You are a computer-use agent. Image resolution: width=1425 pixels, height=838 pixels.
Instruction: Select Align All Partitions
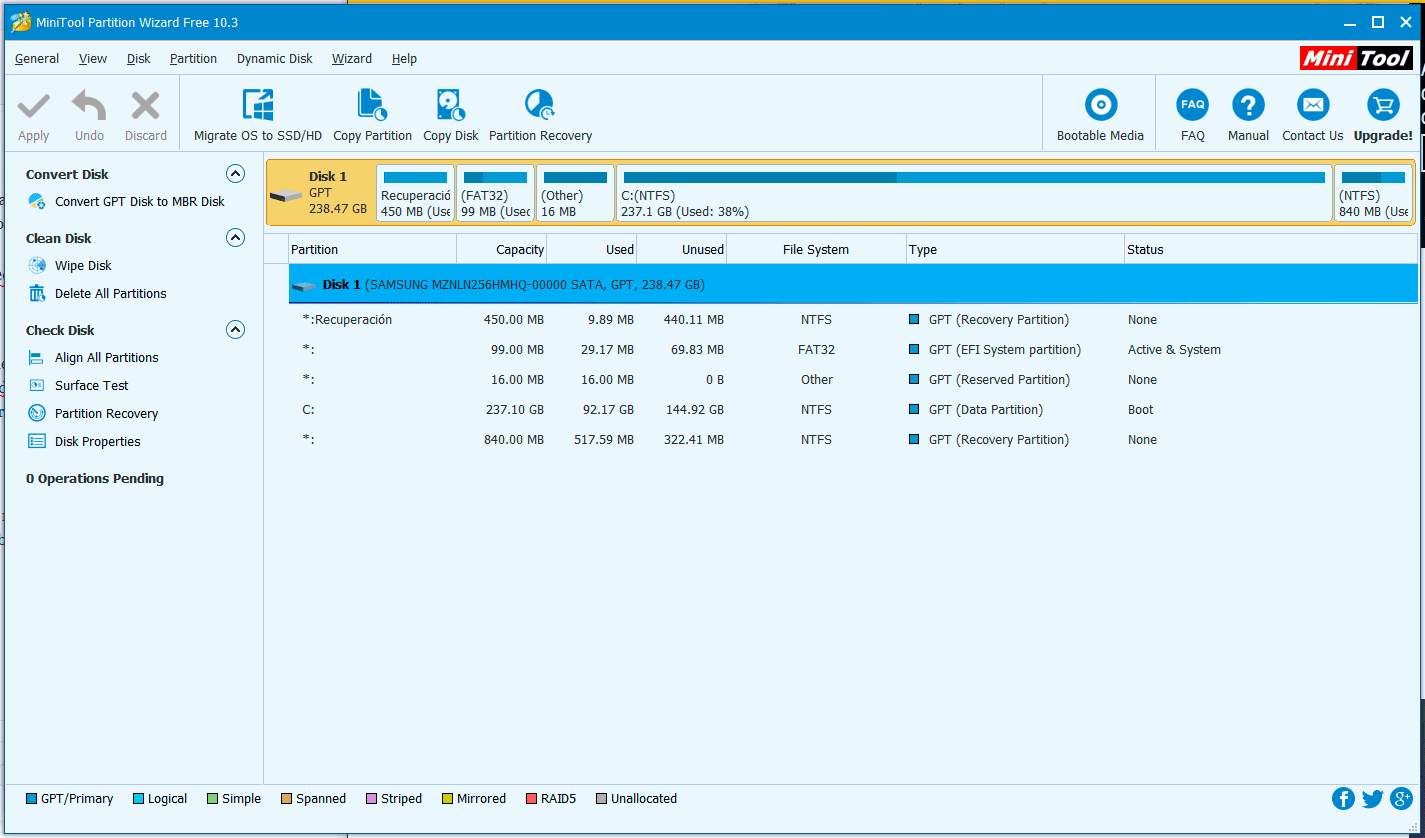coord(107,357)
